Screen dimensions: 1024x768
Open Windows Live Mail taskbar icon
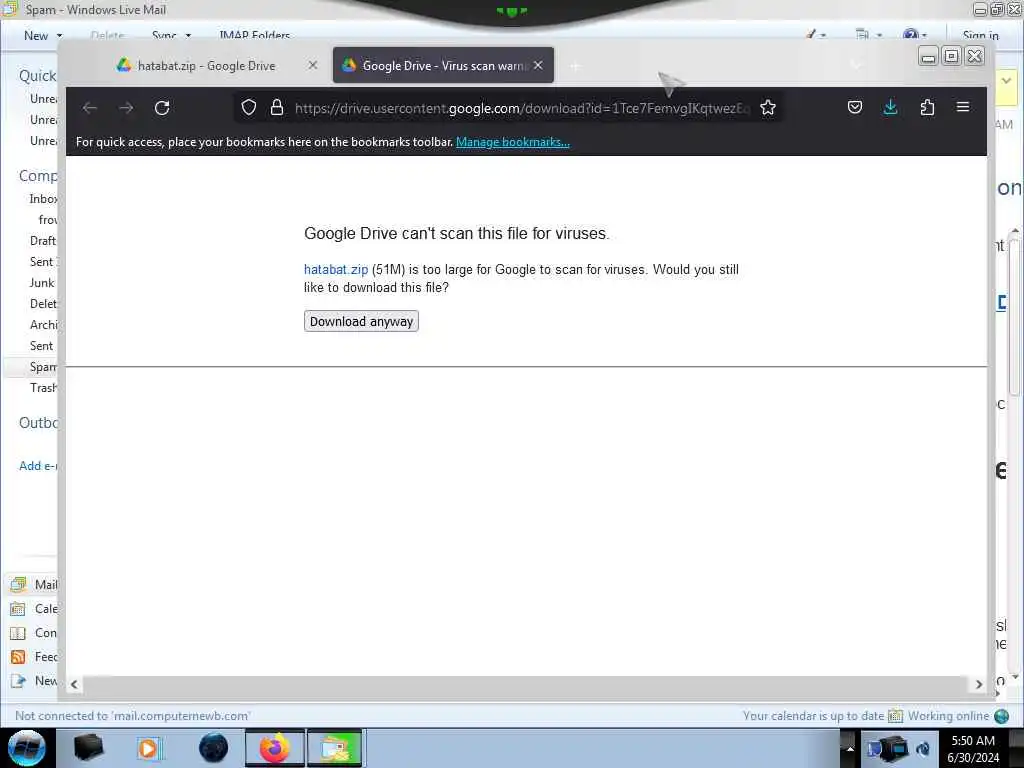pos(336,748)
